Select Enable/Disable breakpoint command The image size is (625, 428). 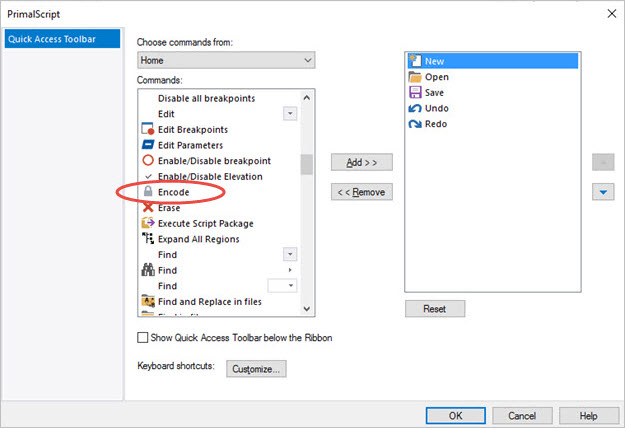tap(219, 160)
